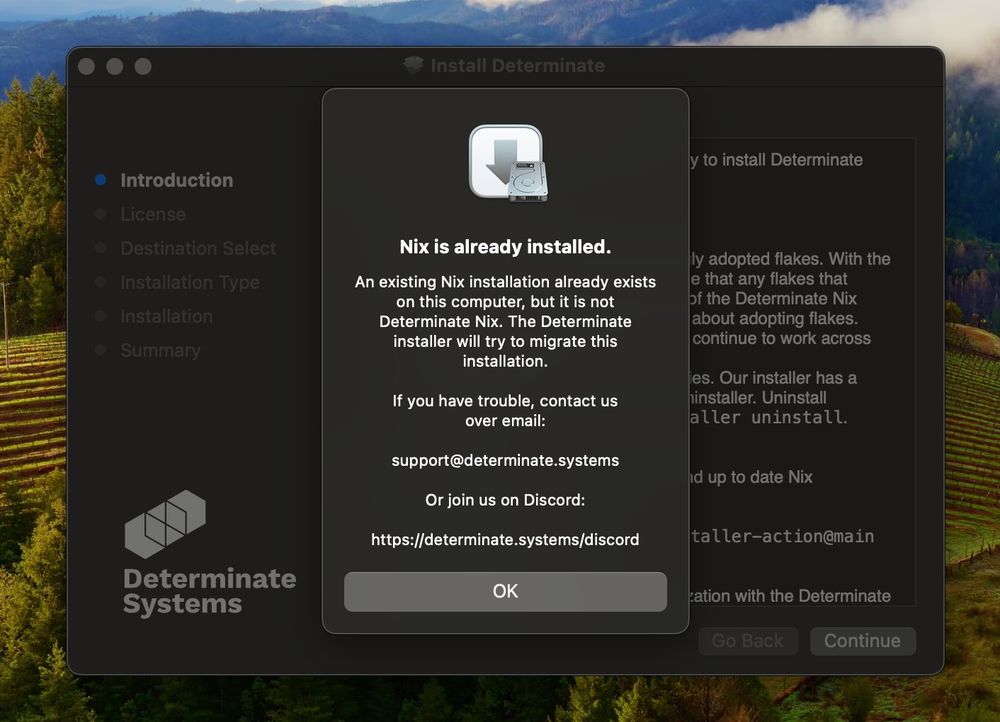Click the gray step dot beside License
This screenshot has height=722, width=1000.
tap(100, 214)
